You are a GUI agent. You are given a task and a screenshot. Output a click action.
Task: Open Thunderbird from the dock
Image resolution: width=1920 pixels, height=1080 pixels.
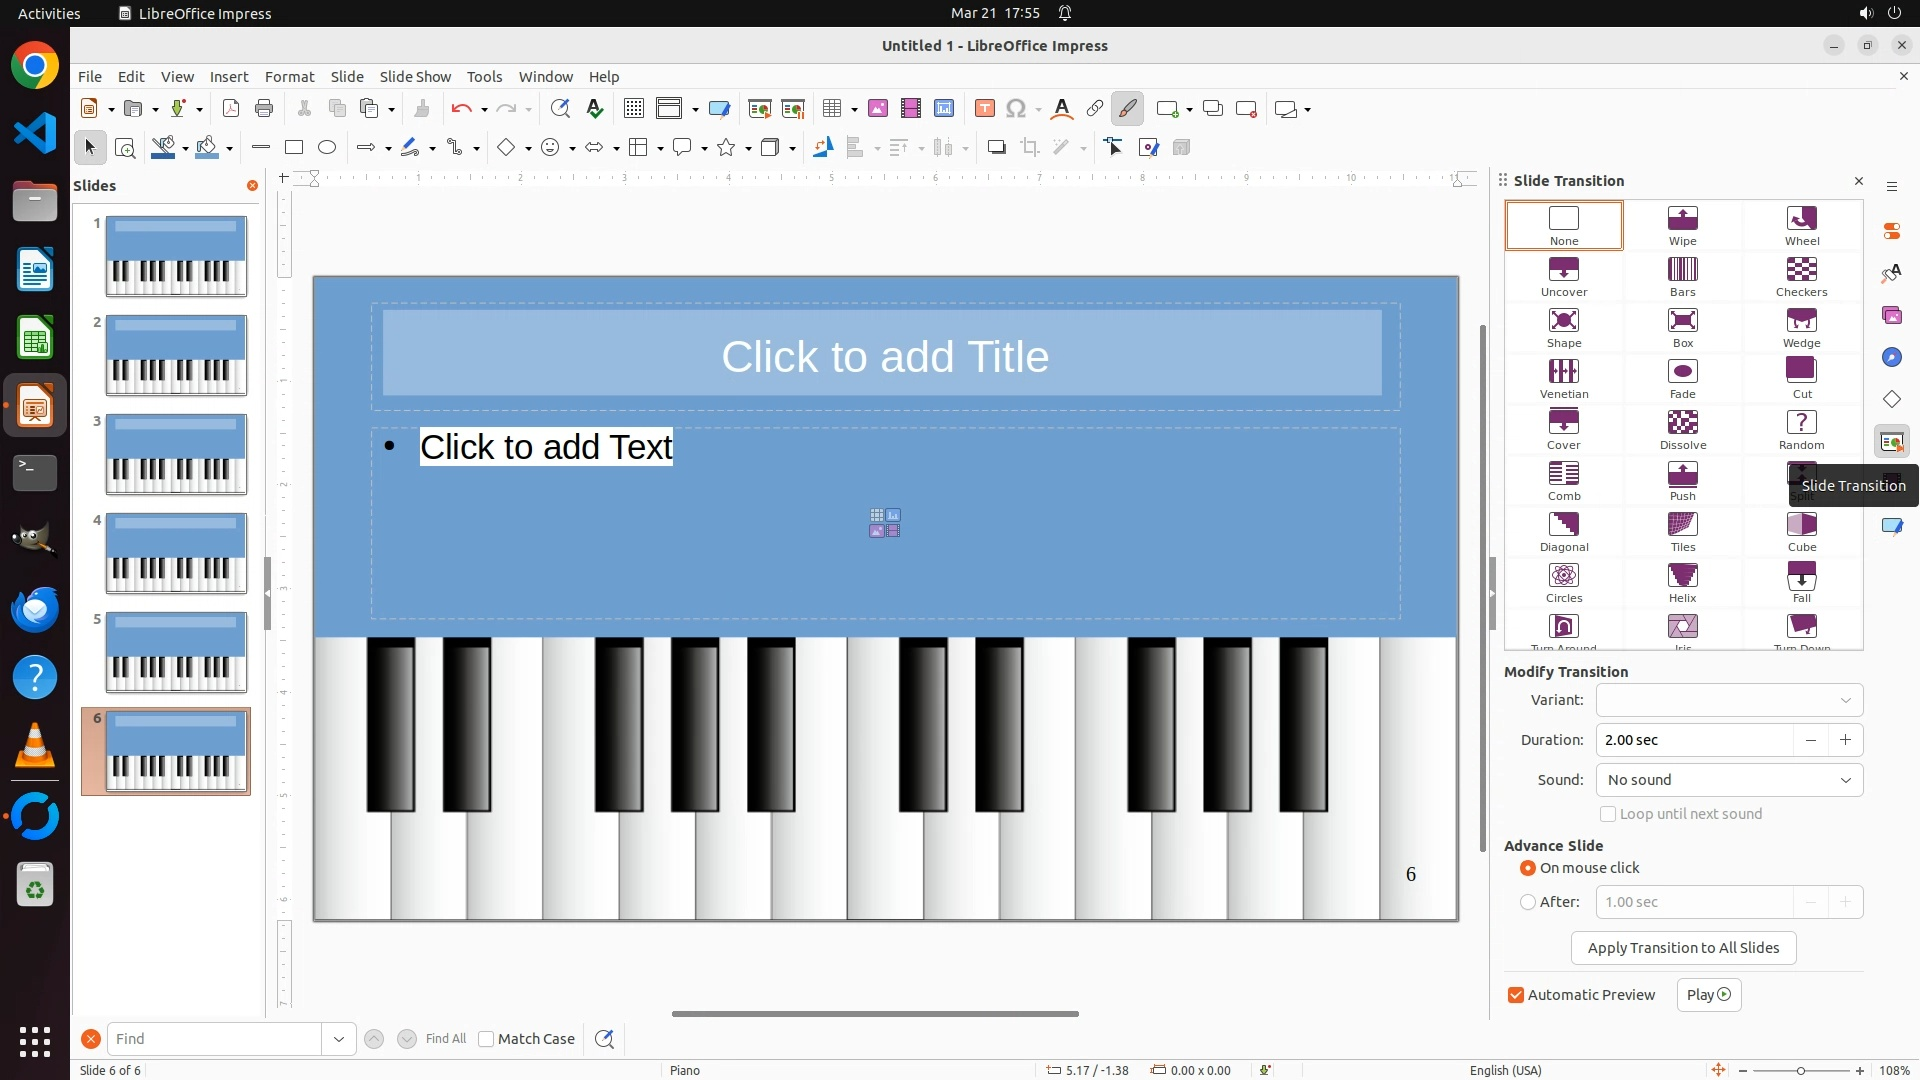click(x=35, y=609)
